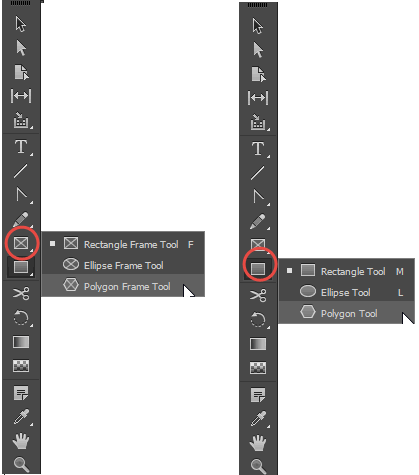Choose Ellipse Tool from shape flyout
419x475 pixels.
(x=347, y=292)
